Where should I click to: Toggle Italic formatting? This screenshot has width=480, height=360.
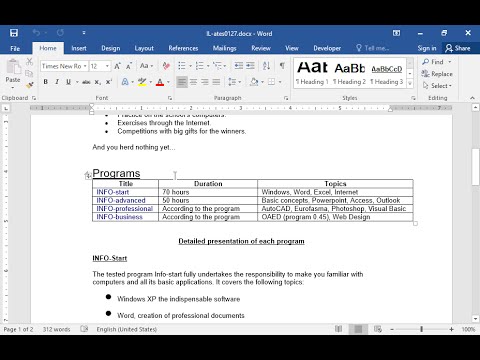coord(57,82)
